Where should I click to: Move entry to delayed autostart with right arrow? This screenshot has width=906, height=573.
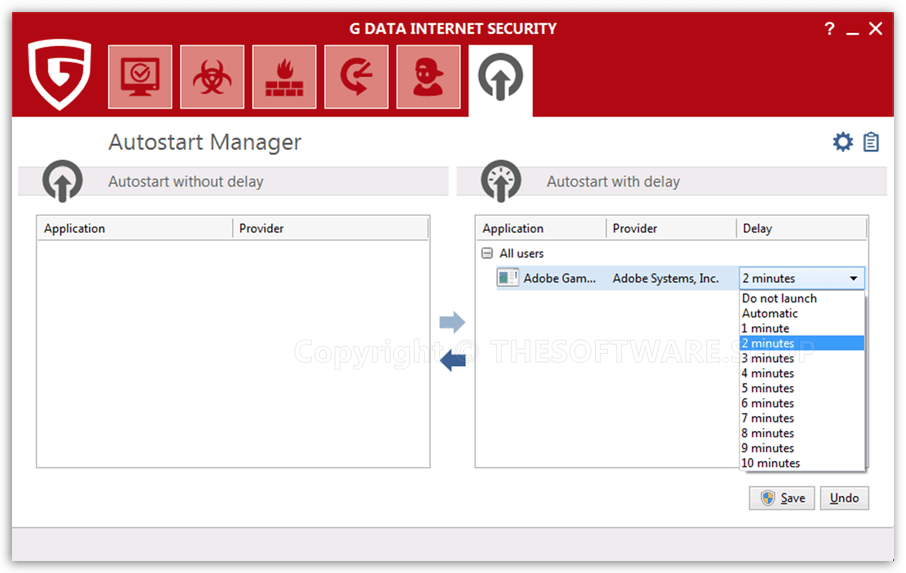coord(452,322)
